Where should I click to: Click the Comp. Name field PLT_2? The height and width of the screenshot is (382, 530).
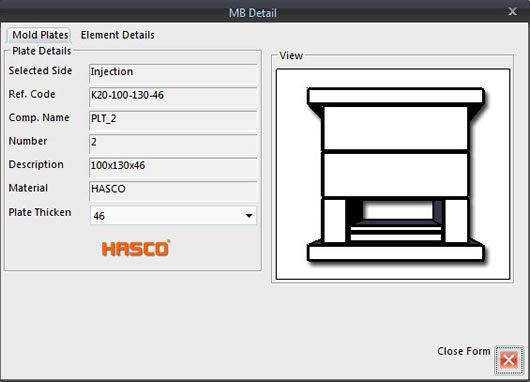click(173, 120)
